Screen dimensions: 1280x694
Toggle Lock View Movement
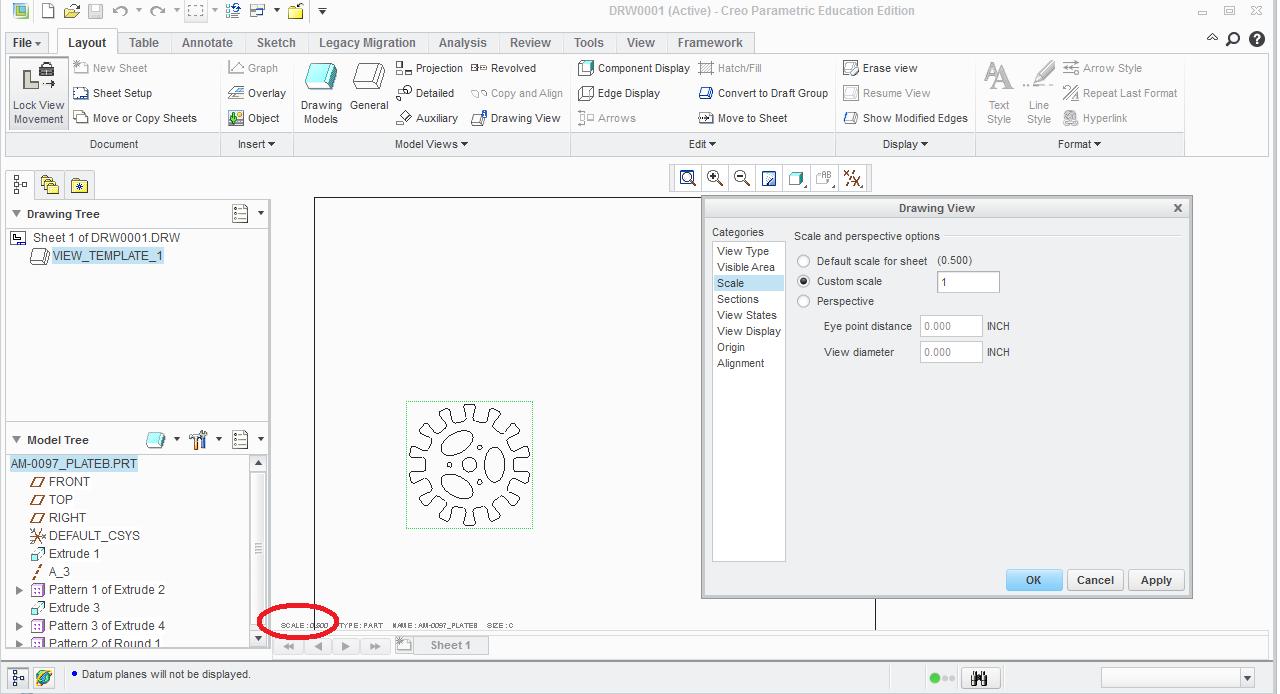(x=39, y=93)
